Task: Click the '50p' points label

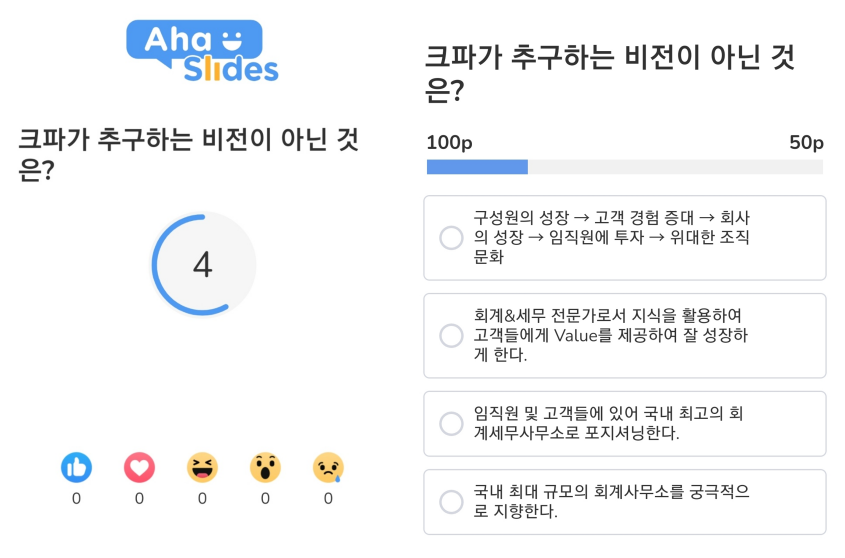Action: (x=806, y=143)
